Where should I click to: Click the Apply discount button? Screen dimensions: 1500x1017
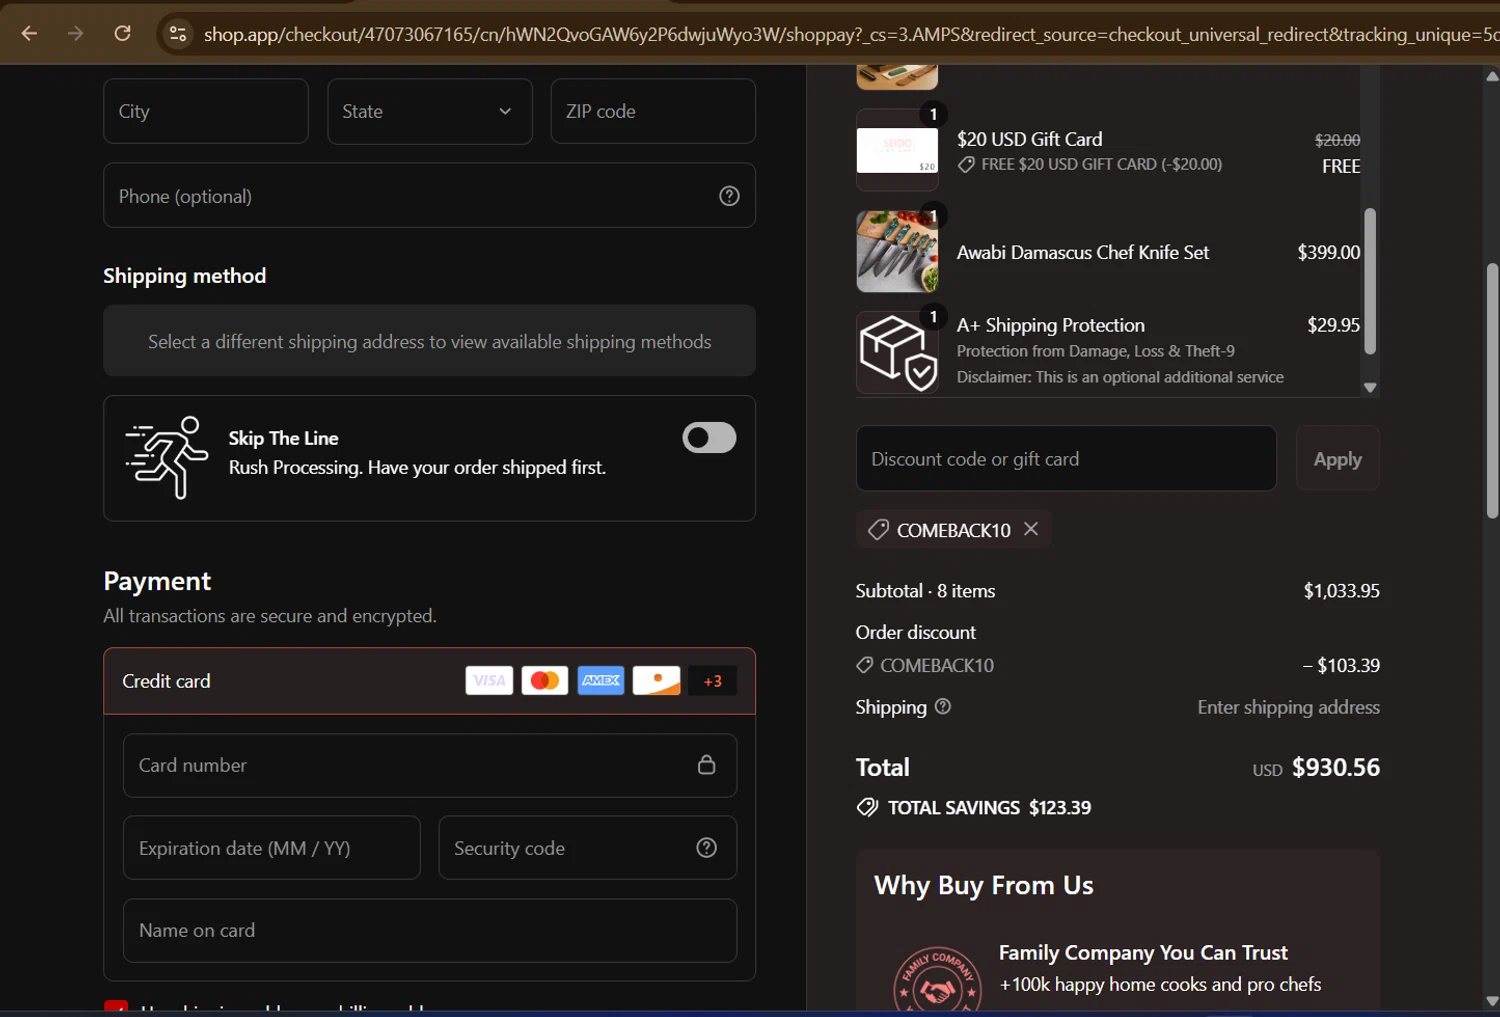(1337, 458)
